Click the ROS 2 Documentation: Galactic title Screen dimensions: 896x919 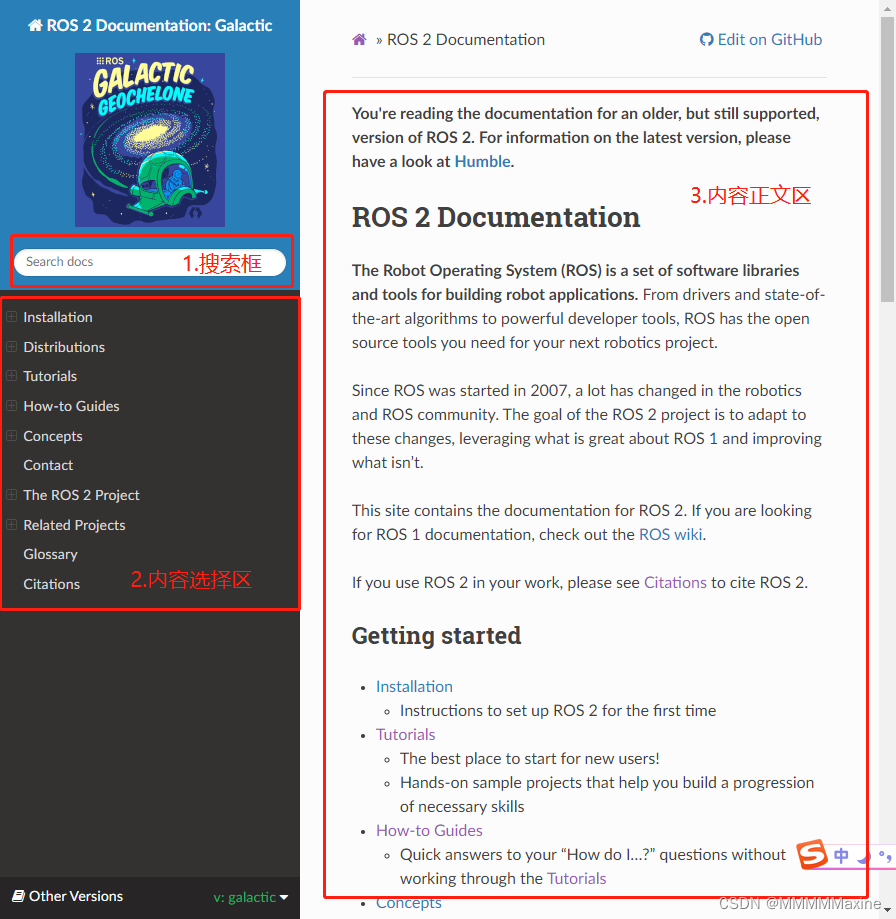[150, 25]
